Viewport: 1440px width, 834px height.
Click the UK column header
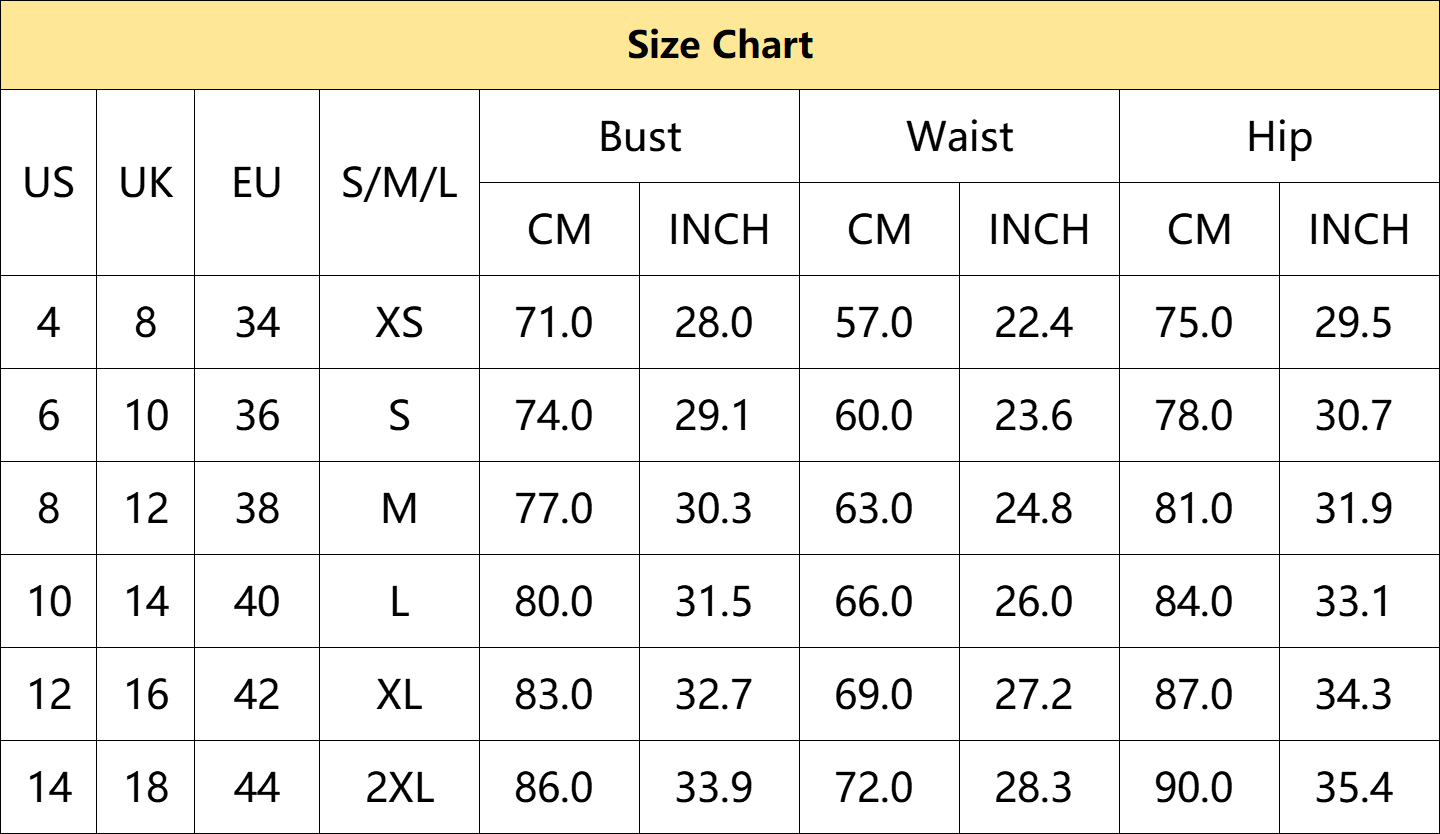click(146, 183)
